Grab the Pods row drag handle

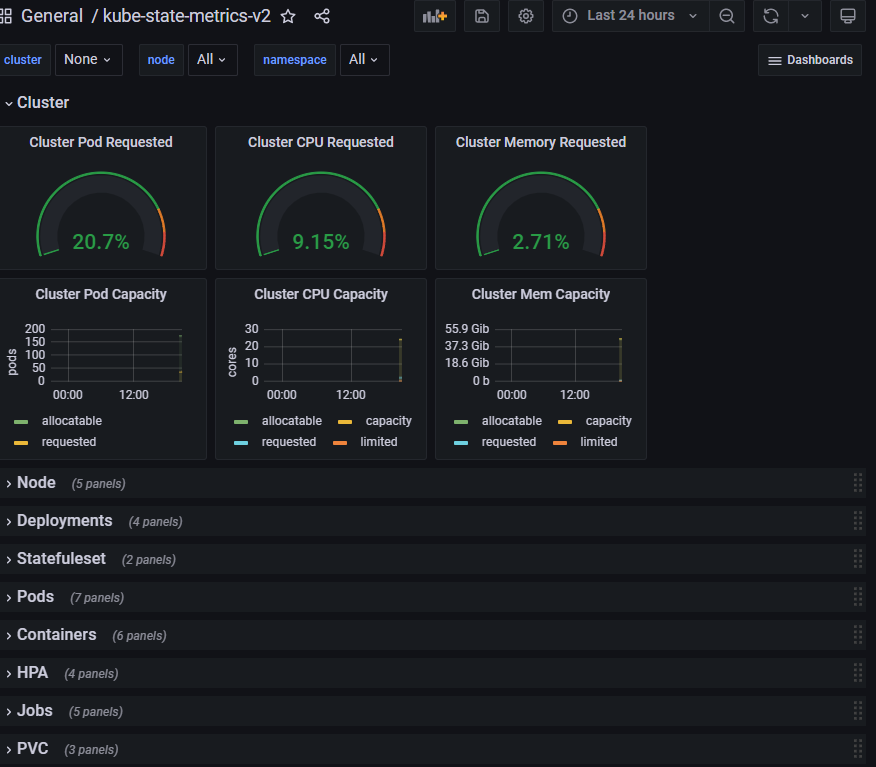[x=858, y=597]
